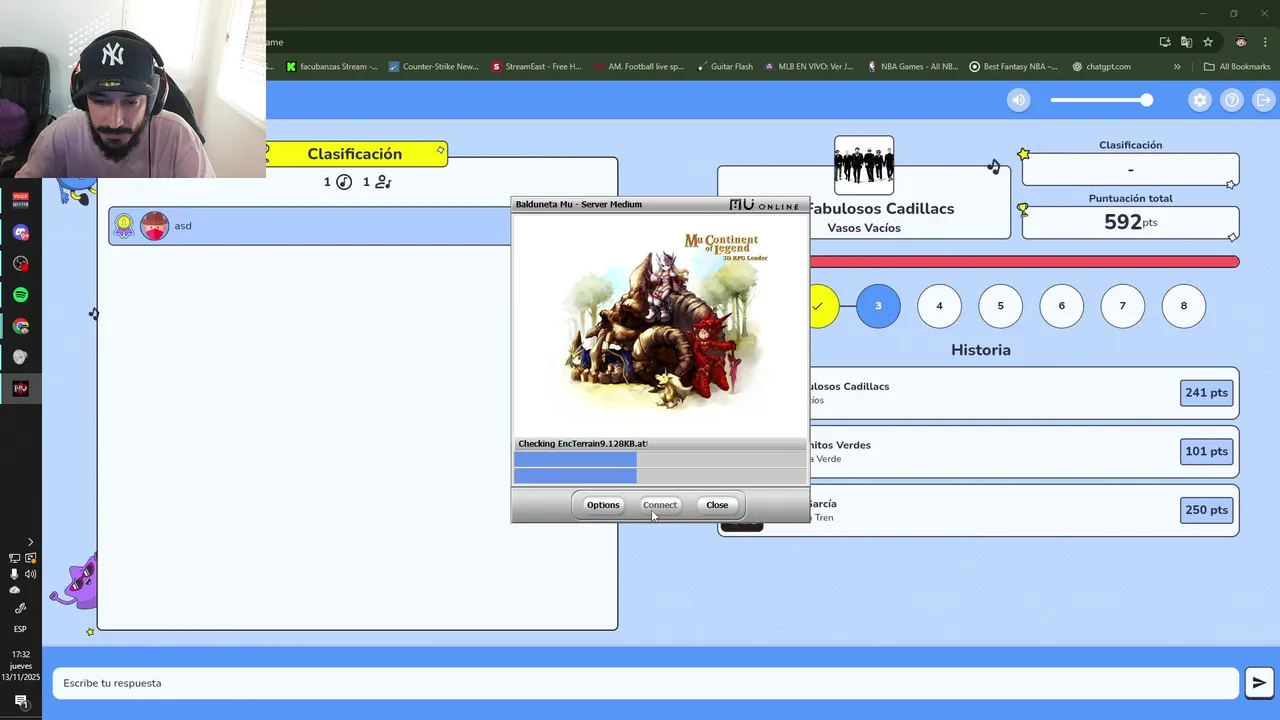This screenshot has width=1280, height=720.
Task: Click Connect in the Balduneta Mu launcher
Action: coord(660,505)
